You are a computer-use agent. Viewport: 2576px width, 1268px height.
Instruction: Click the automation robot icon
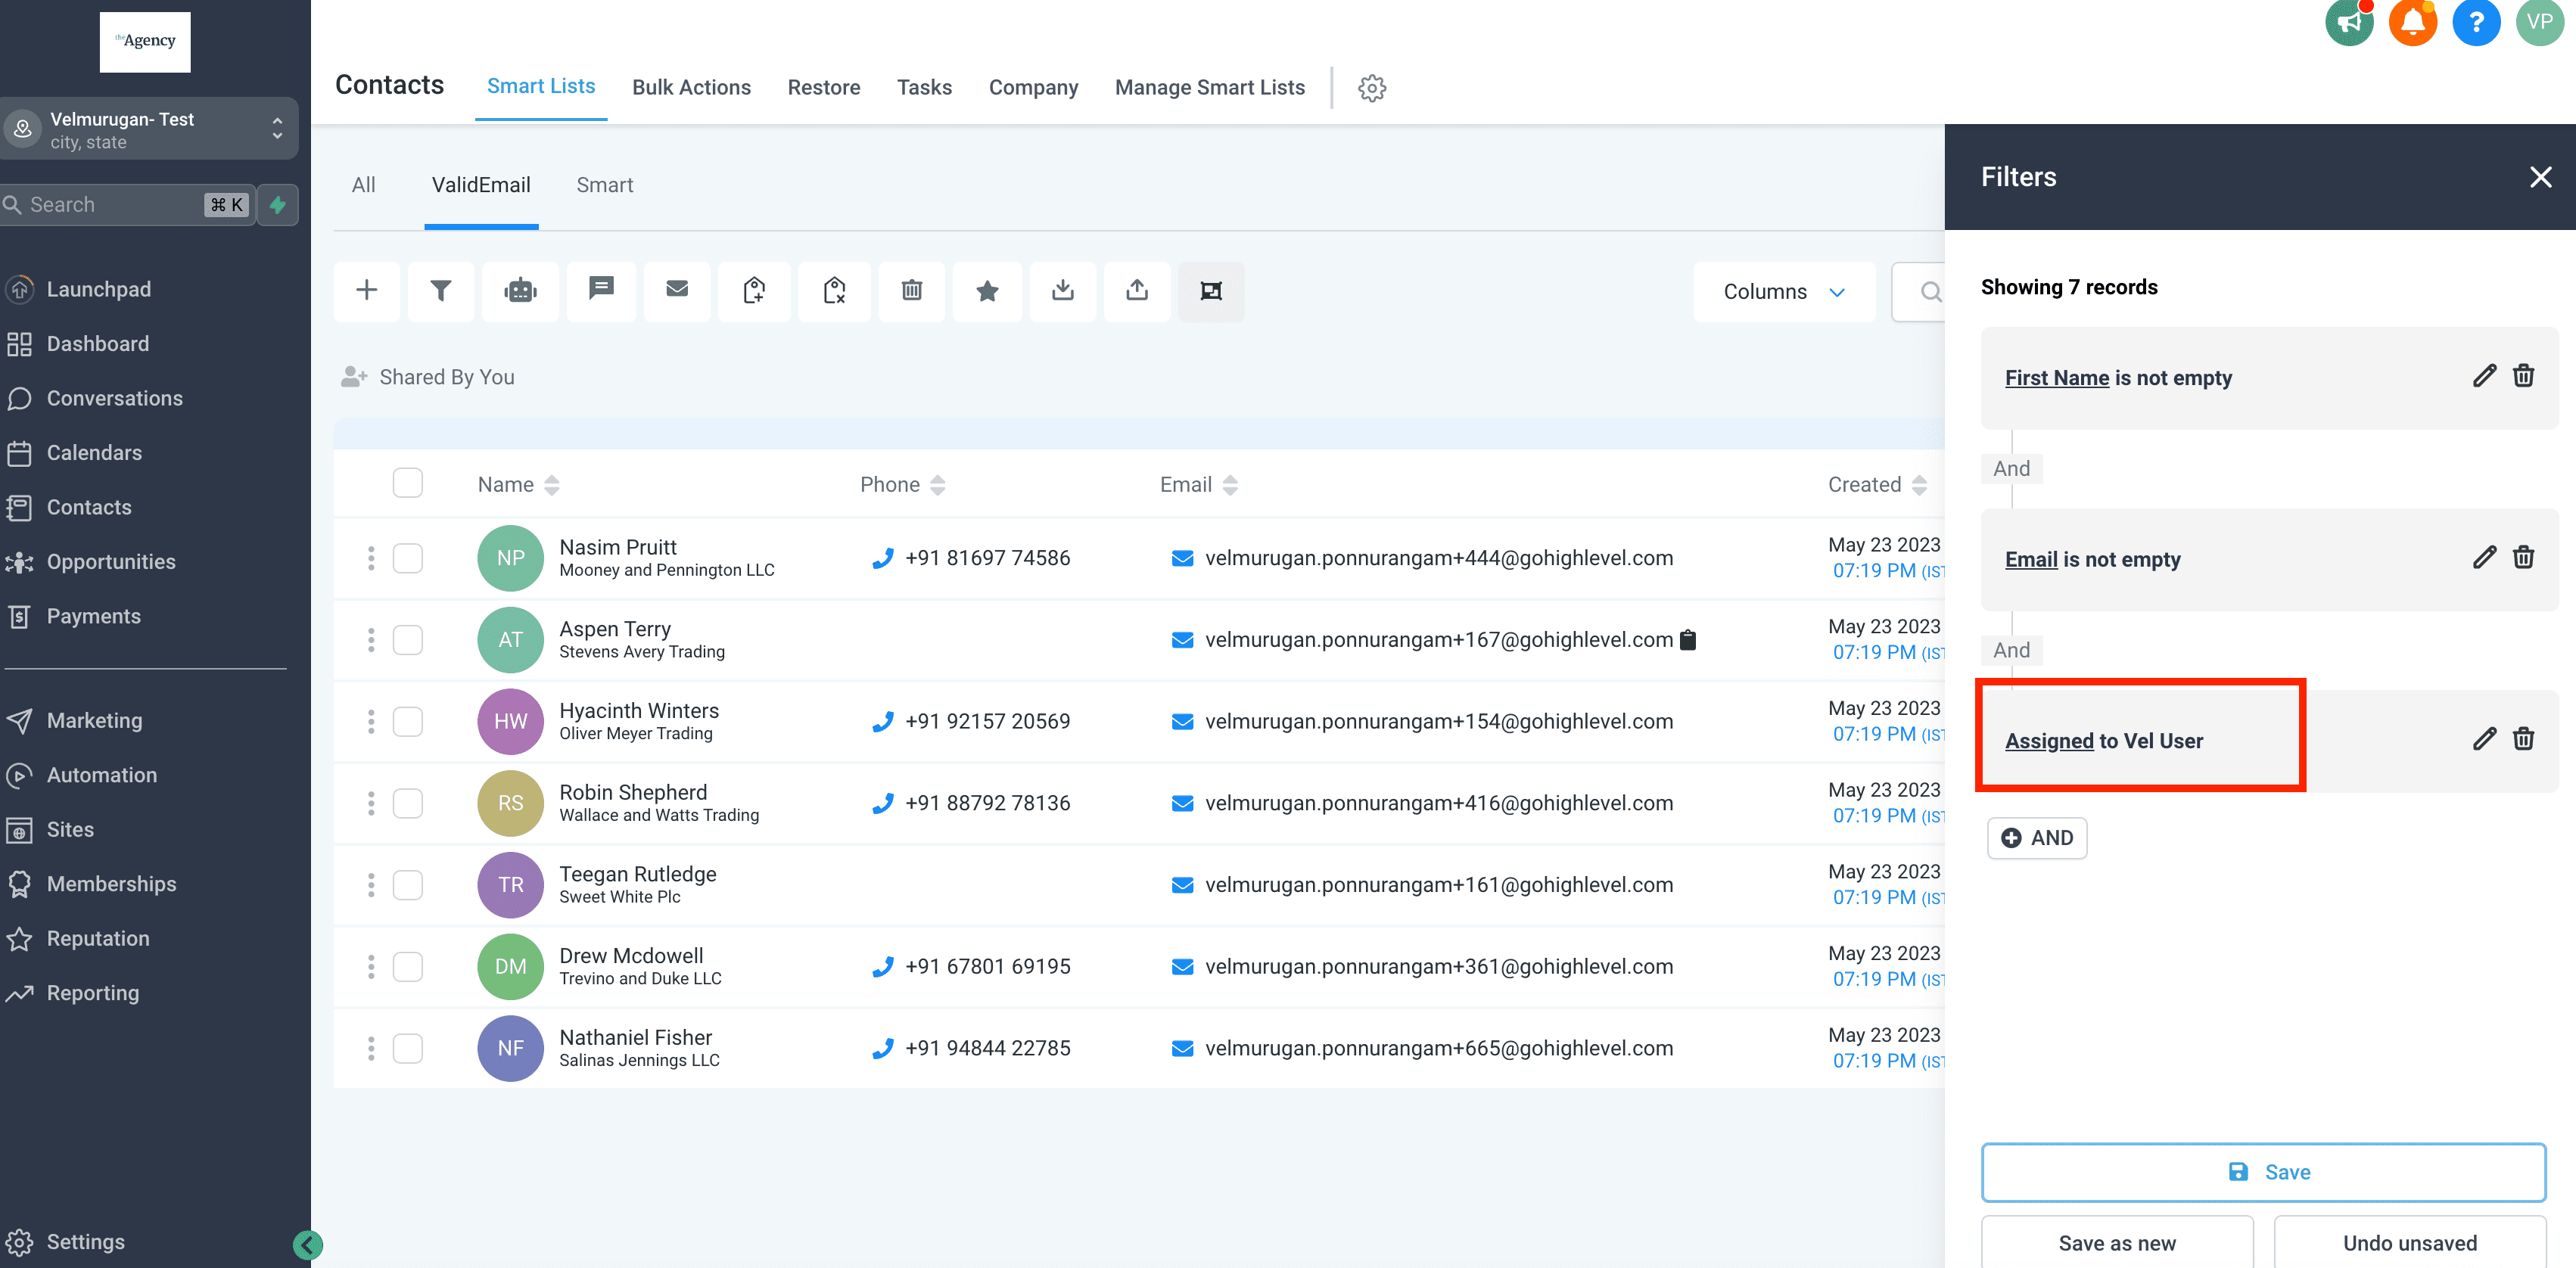520,291
